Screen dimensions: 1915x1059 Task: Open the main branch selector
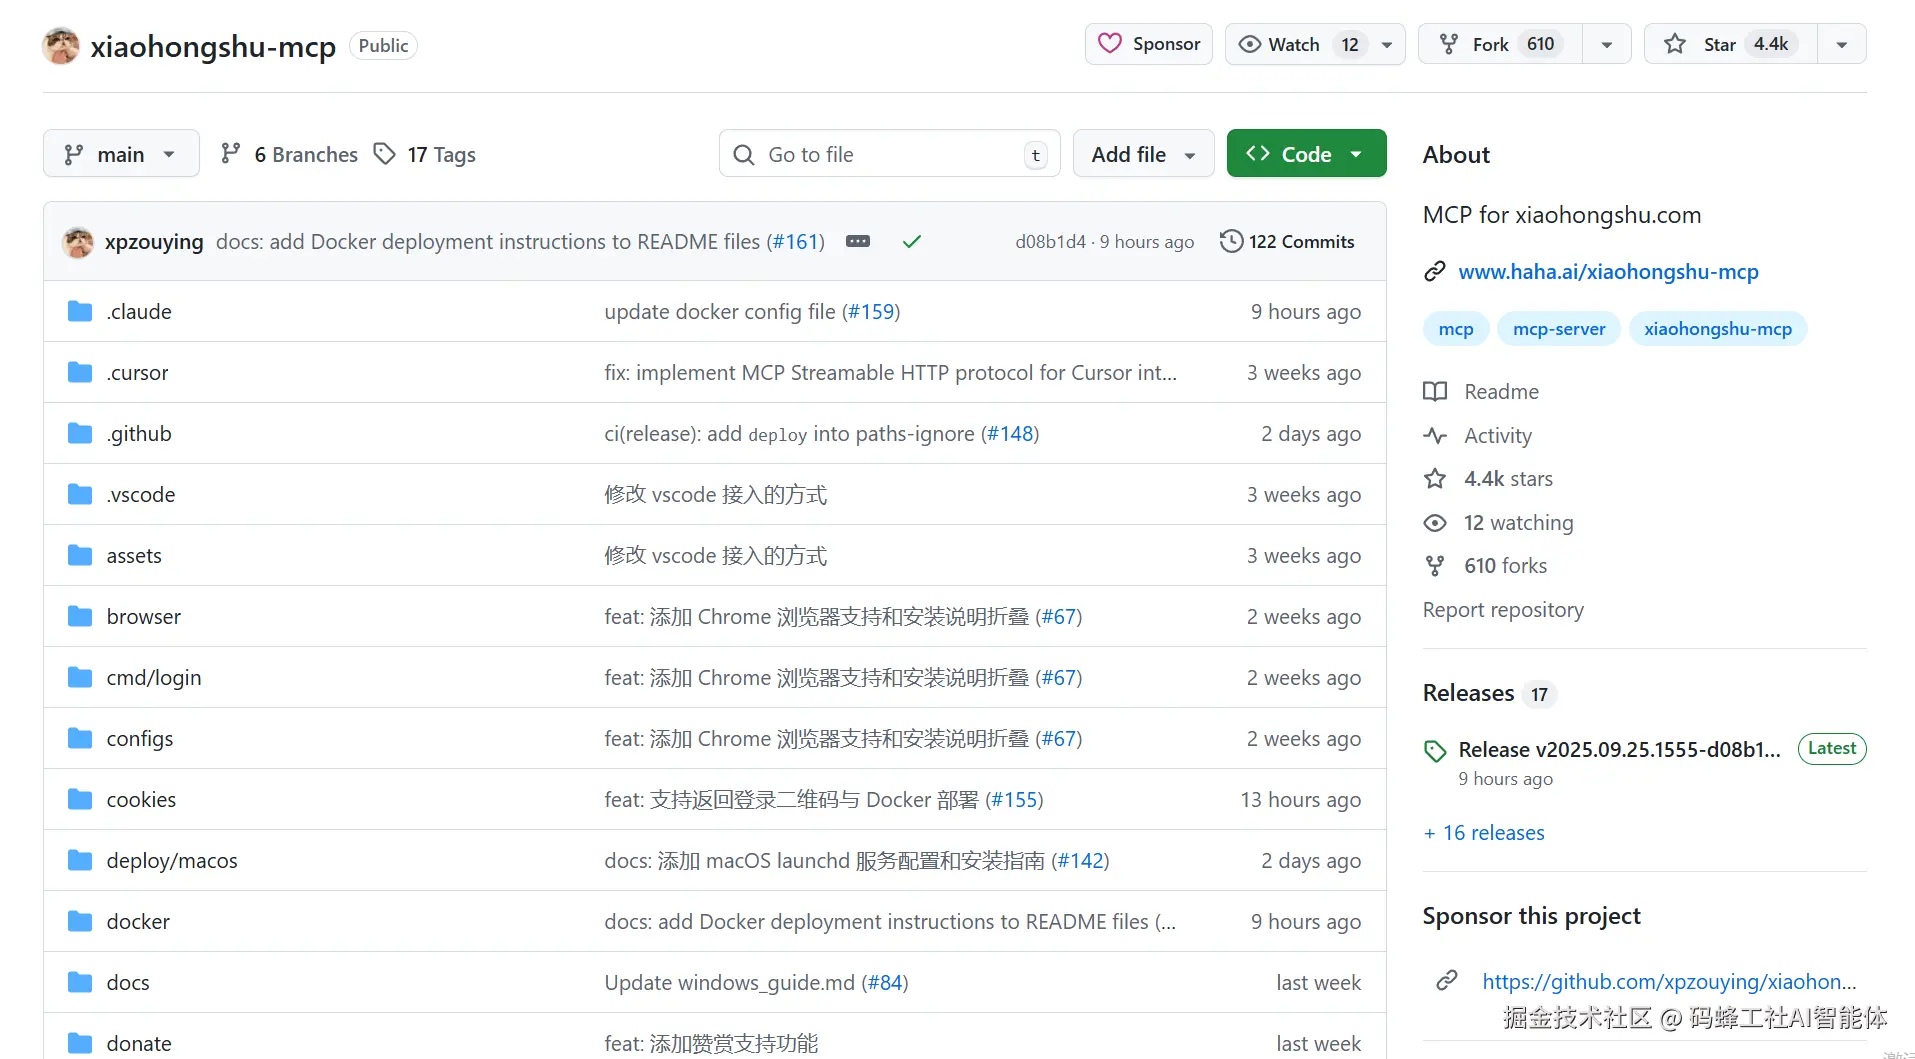[x=121, y=154]
